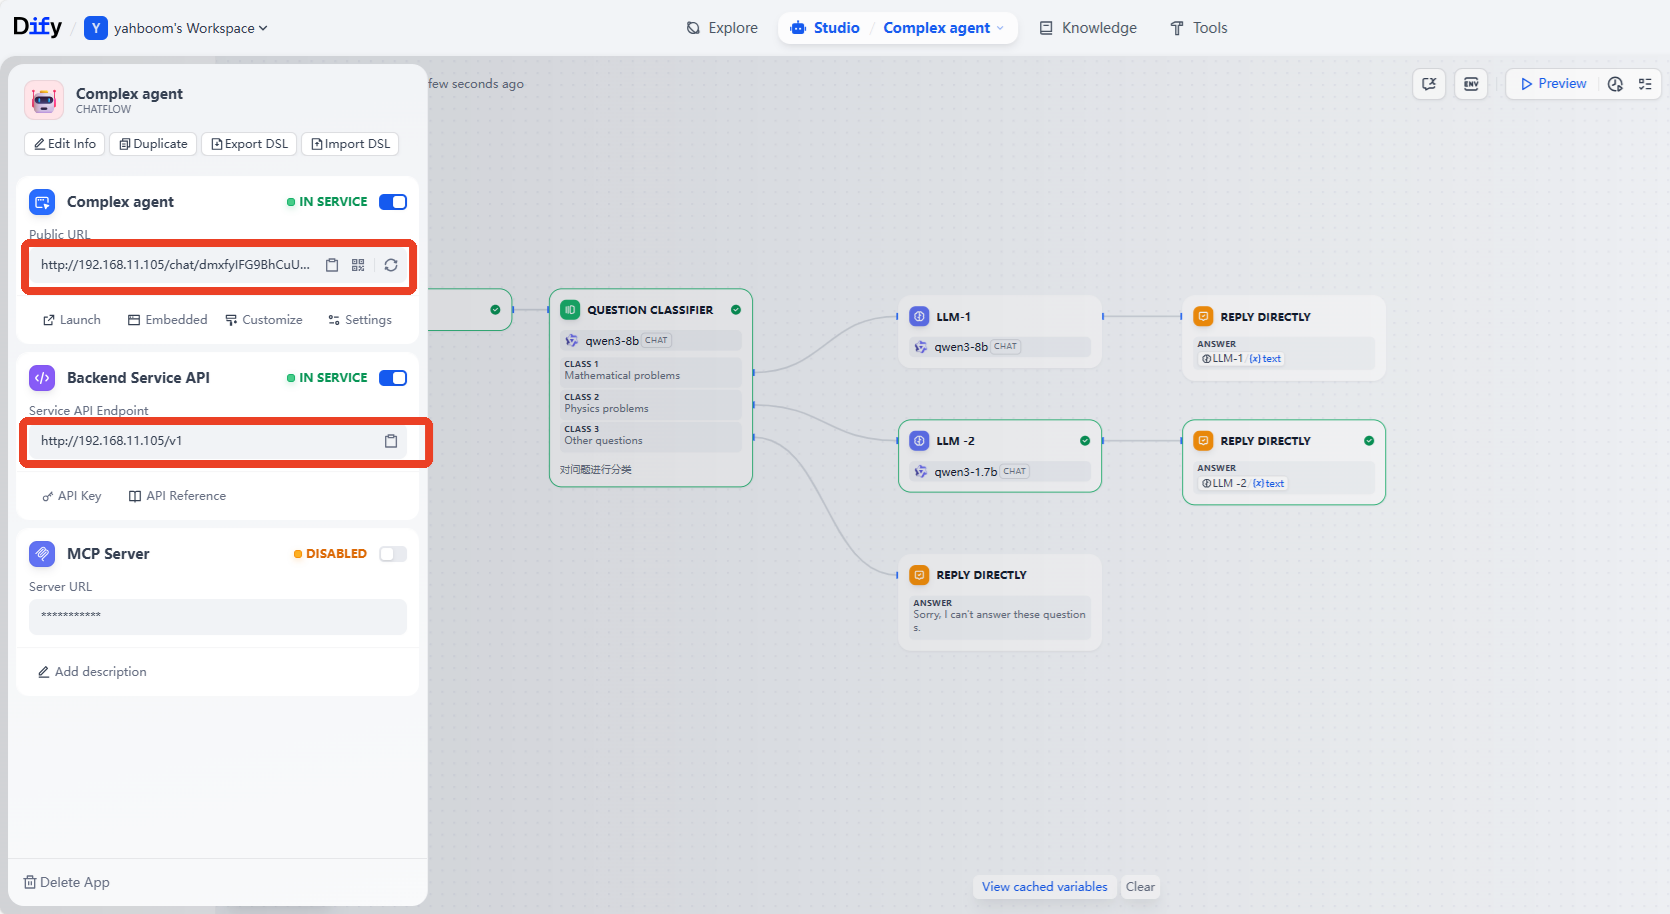Show the Public URL QR code

pos(358,265)
